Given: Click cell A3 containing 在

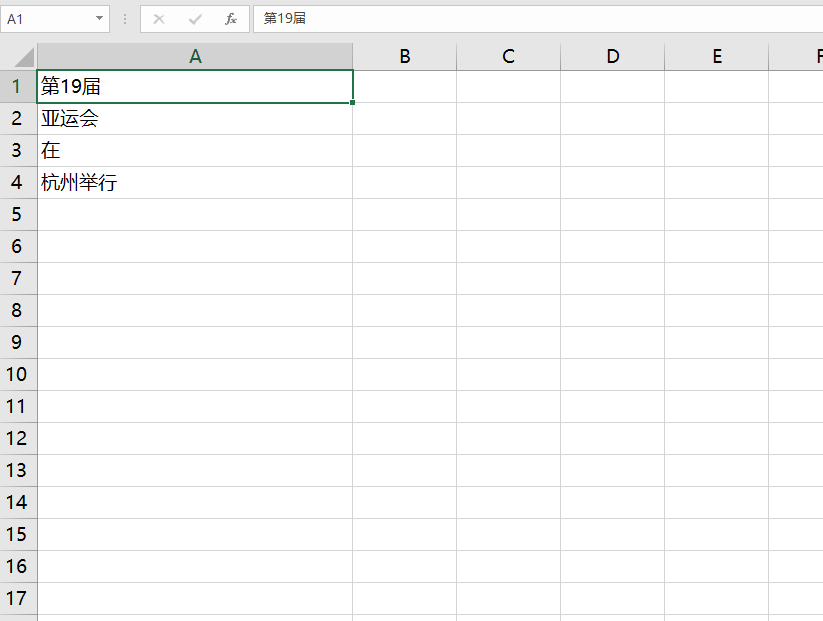Looking at the screenshot, I should 195,151.
